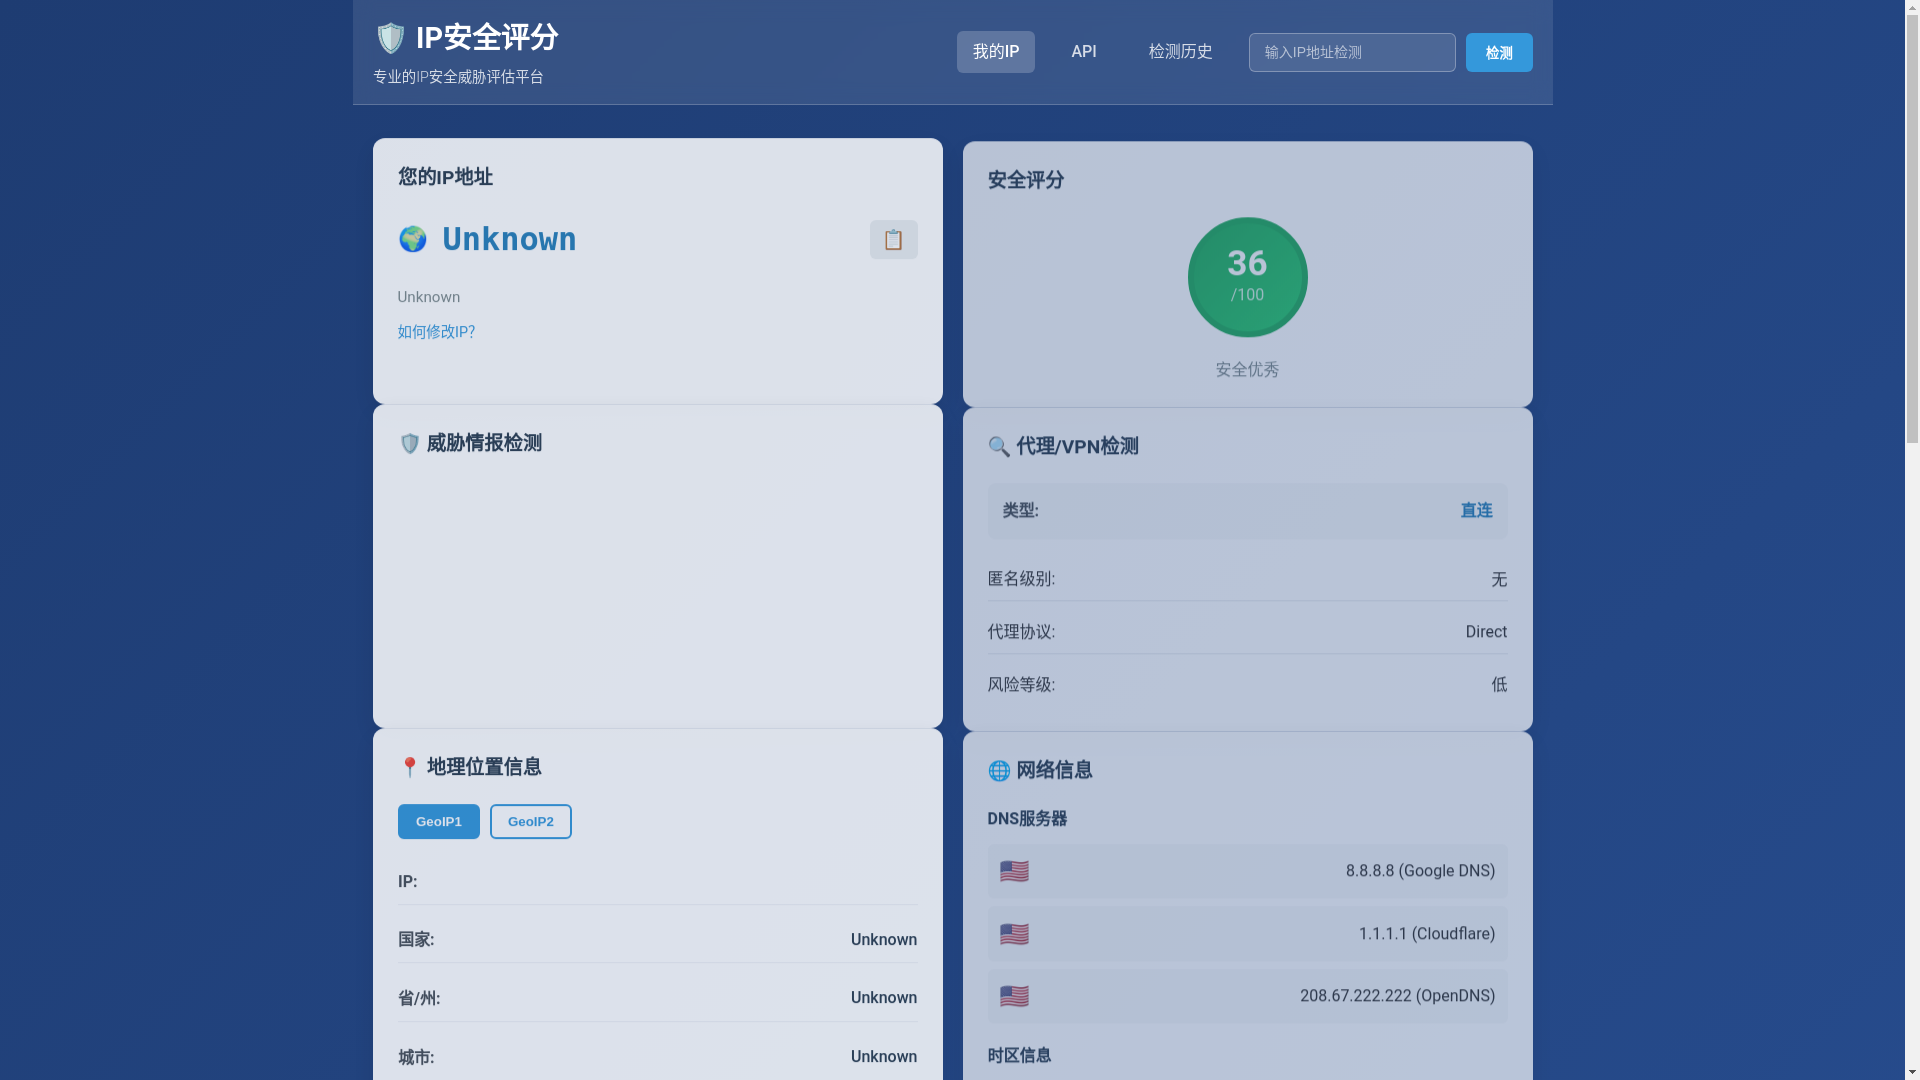This screenshot has width=1920, height=1080.
Task: Click magnifier icon next to 代理/VPN检测
Action: pyautogui.click(x=998, y=447)
